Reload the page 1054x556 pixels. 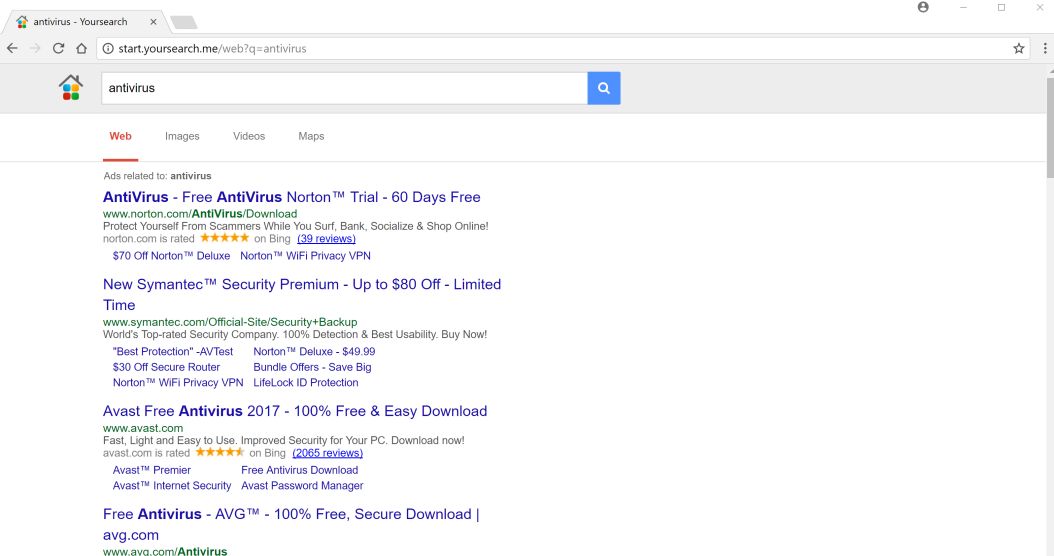click(58, 48)
